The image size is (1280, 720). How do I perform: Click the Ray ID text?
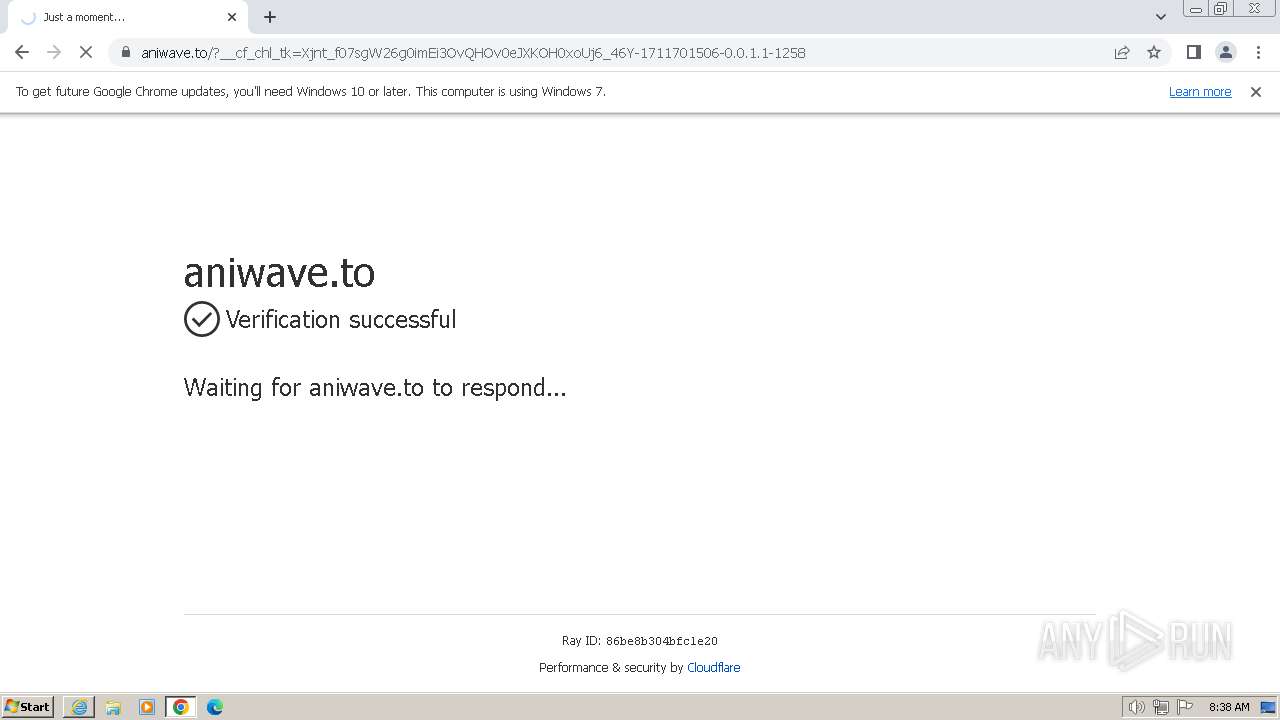640,641
